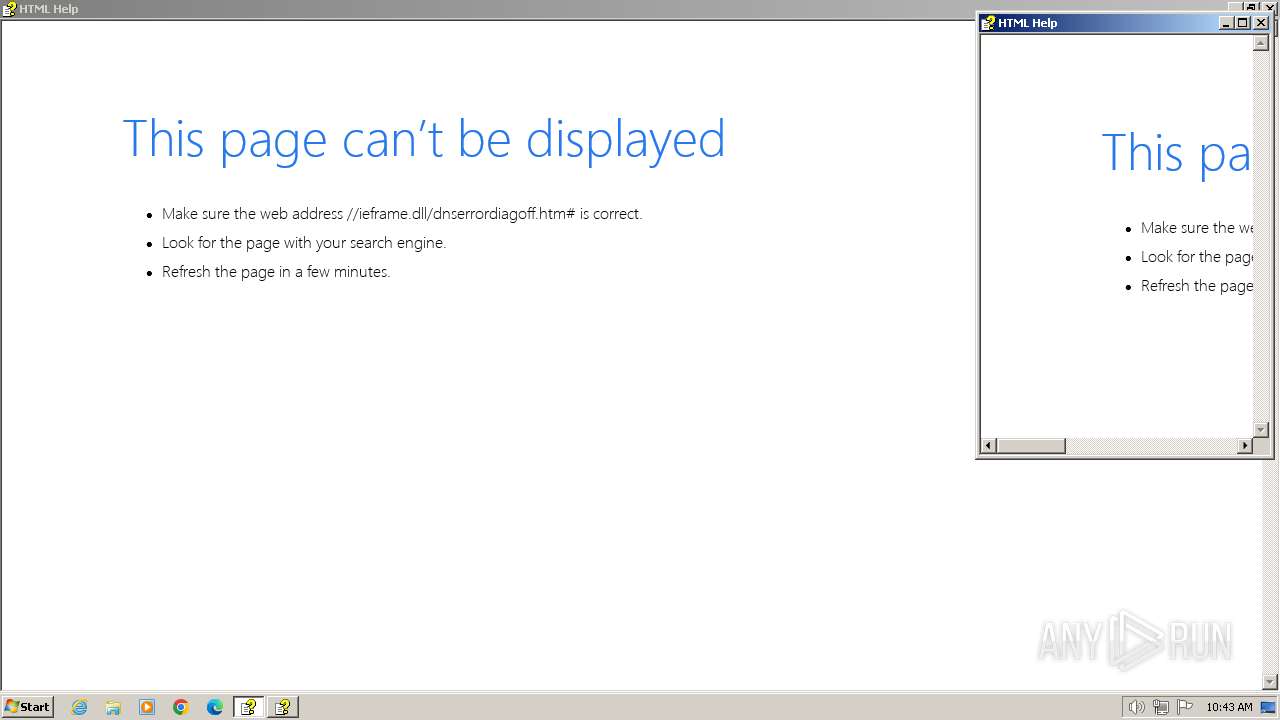
Task: Minimize the small HTML Help window
Action: [x=1226, y=23]
